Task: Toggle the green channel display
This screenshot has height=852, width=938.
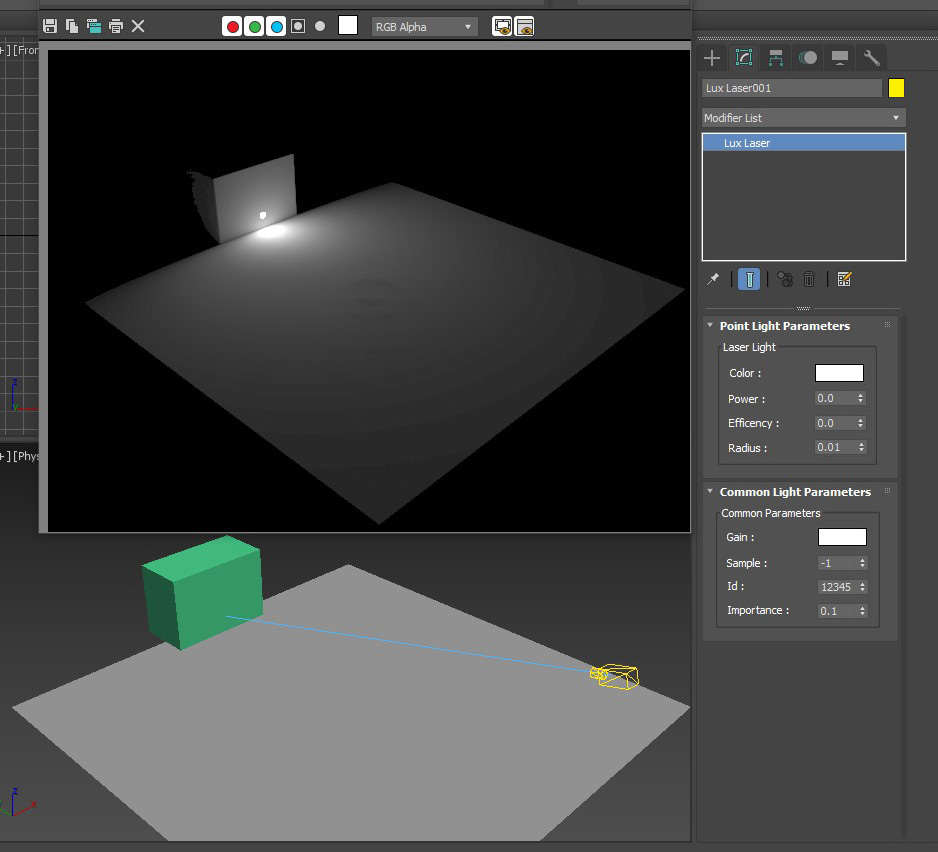Action: coord(255,27)
